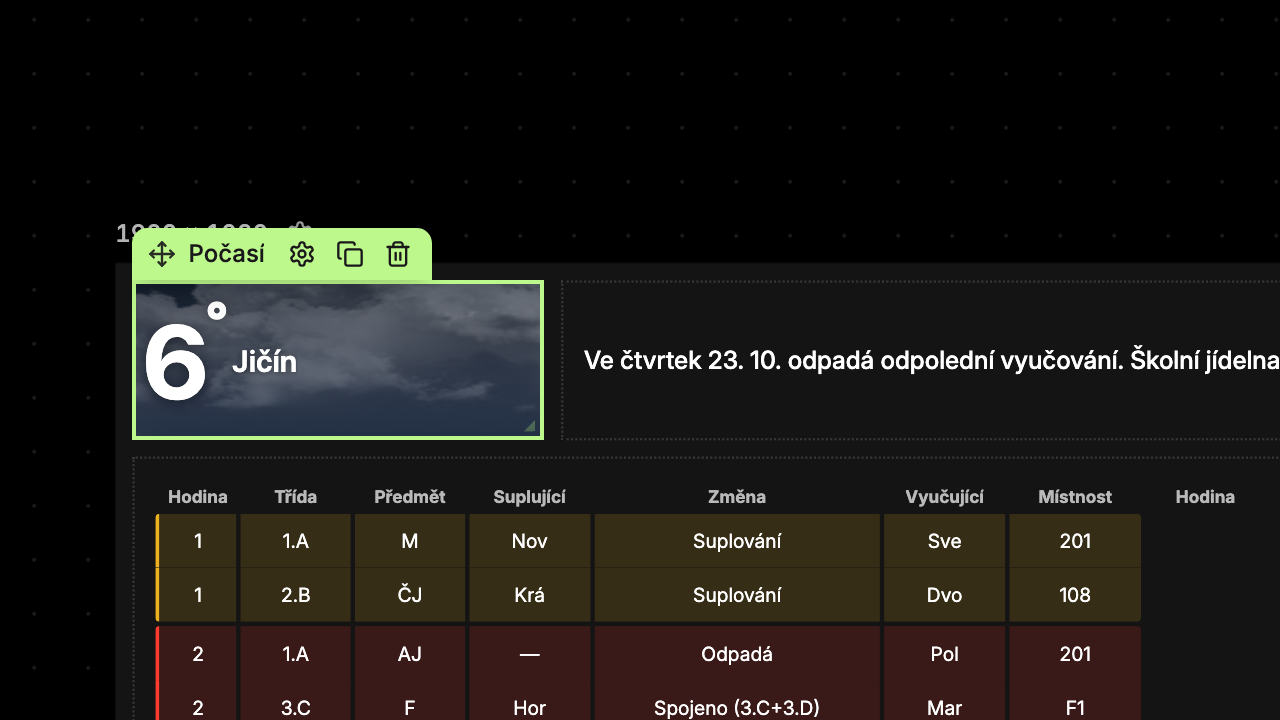1280x720 pixels.
Task: Click the Hodina column header beside Třída
Action: (x=198, y=497)
